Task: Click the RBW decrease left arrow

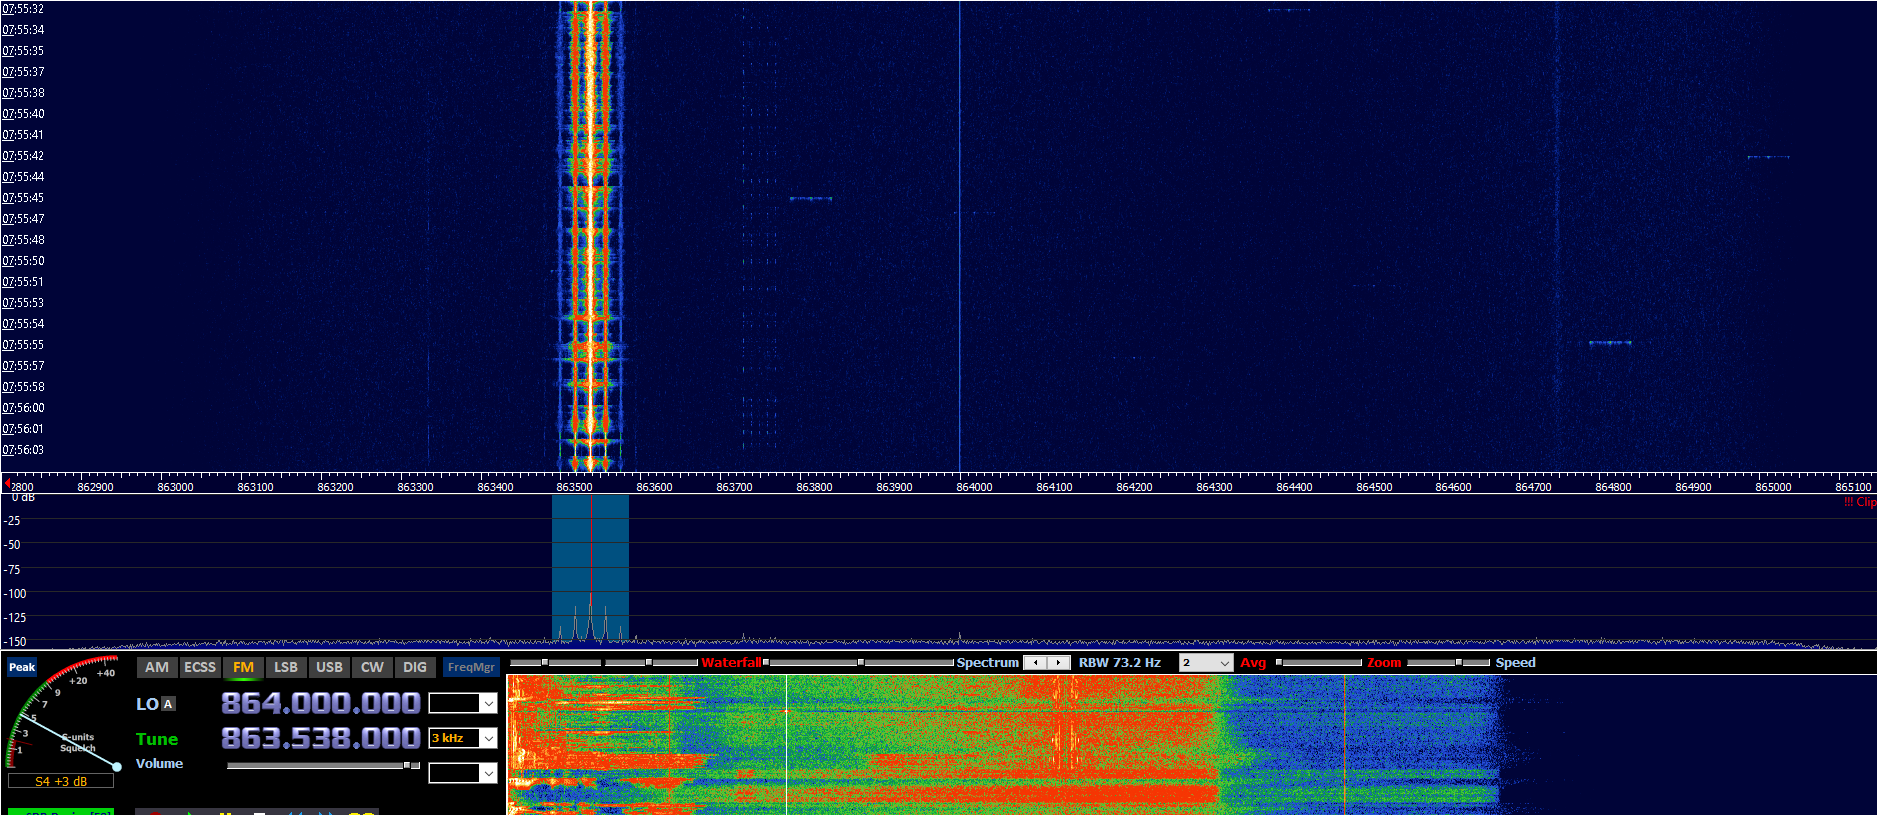Action: click(1036, 663)
